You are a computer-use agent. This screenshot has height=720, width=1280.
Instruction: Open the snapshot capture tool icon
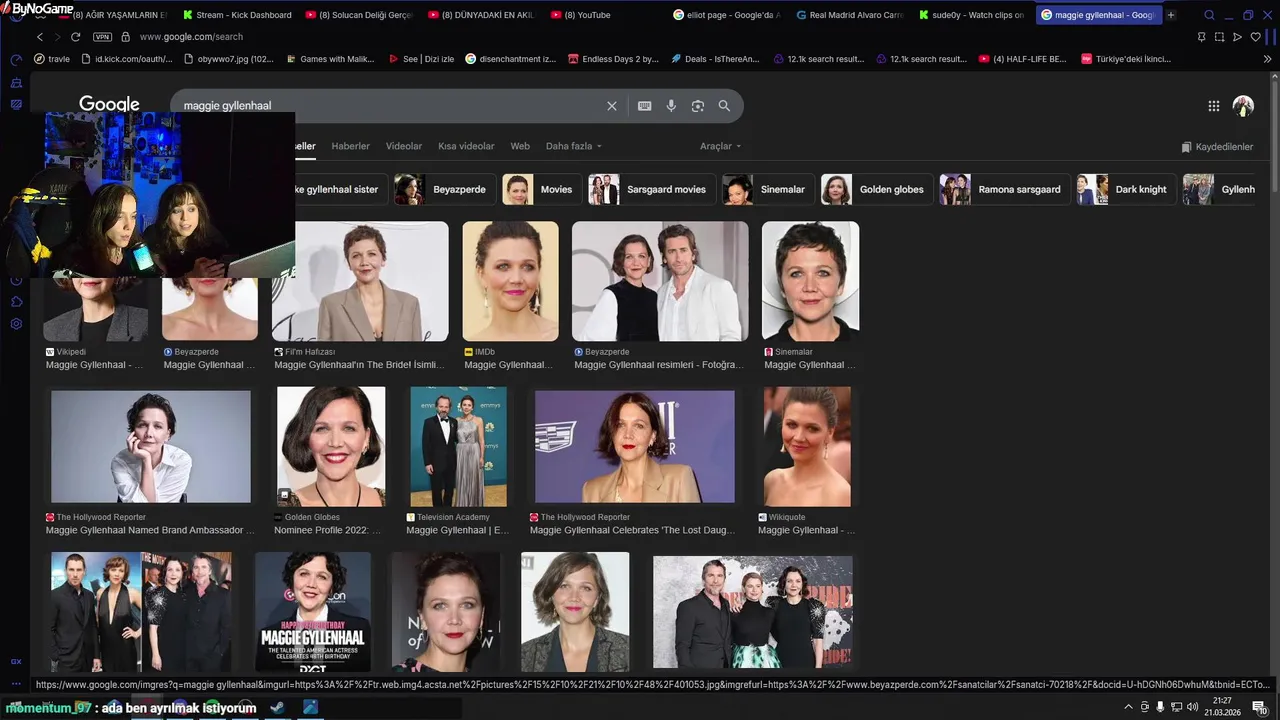1219,37
